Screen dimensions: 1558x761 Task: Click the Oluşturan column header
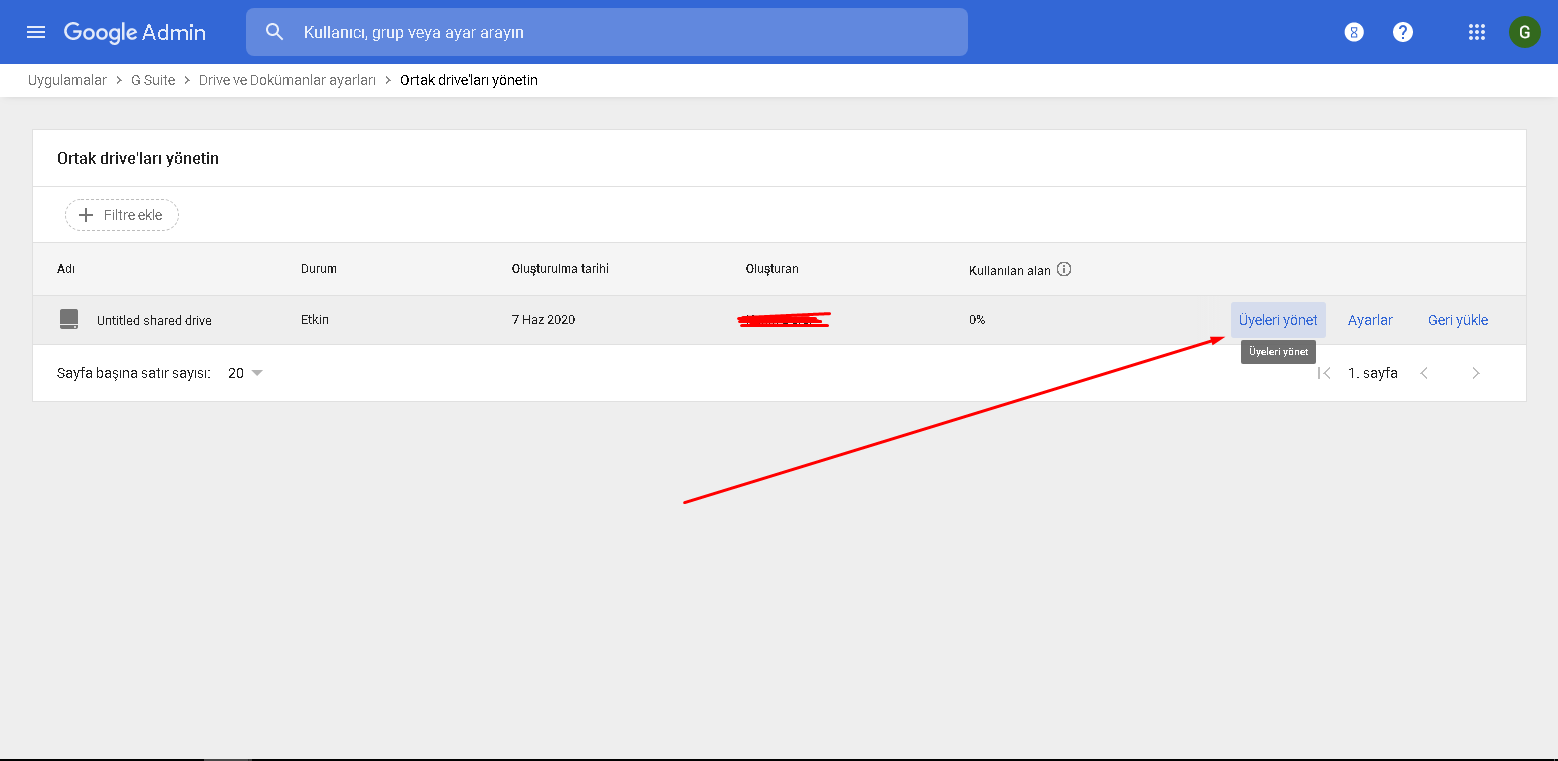click(772, 269)
